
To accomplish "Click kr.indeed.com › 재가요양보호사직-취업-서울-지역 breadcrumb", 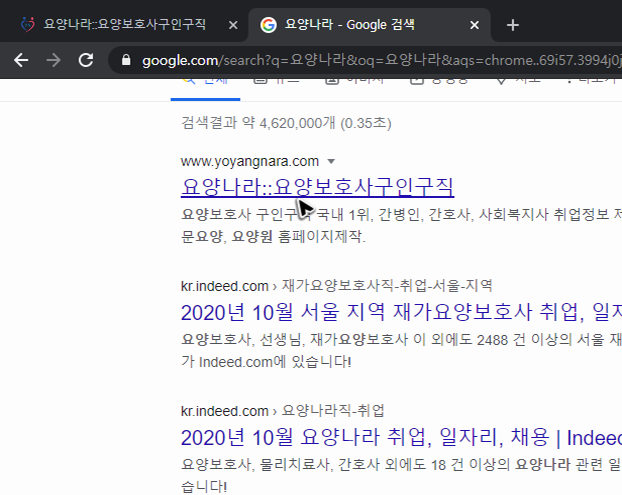I will click(336, 286).
